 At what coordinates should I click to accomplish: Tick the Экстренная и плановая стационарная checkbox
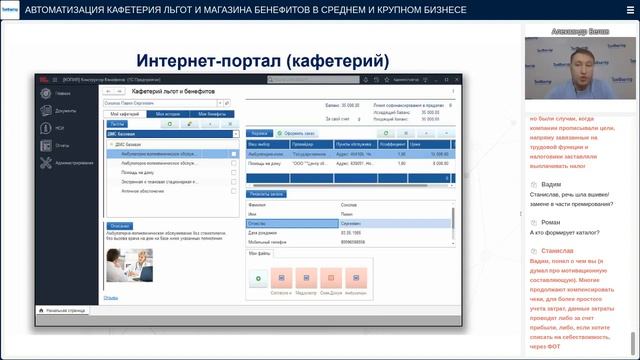(x=234, y=182)
